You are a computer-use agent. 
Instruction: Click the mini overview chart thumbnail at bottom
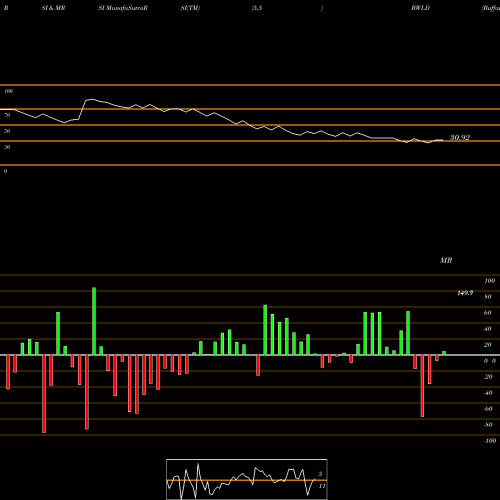[247, 479]
